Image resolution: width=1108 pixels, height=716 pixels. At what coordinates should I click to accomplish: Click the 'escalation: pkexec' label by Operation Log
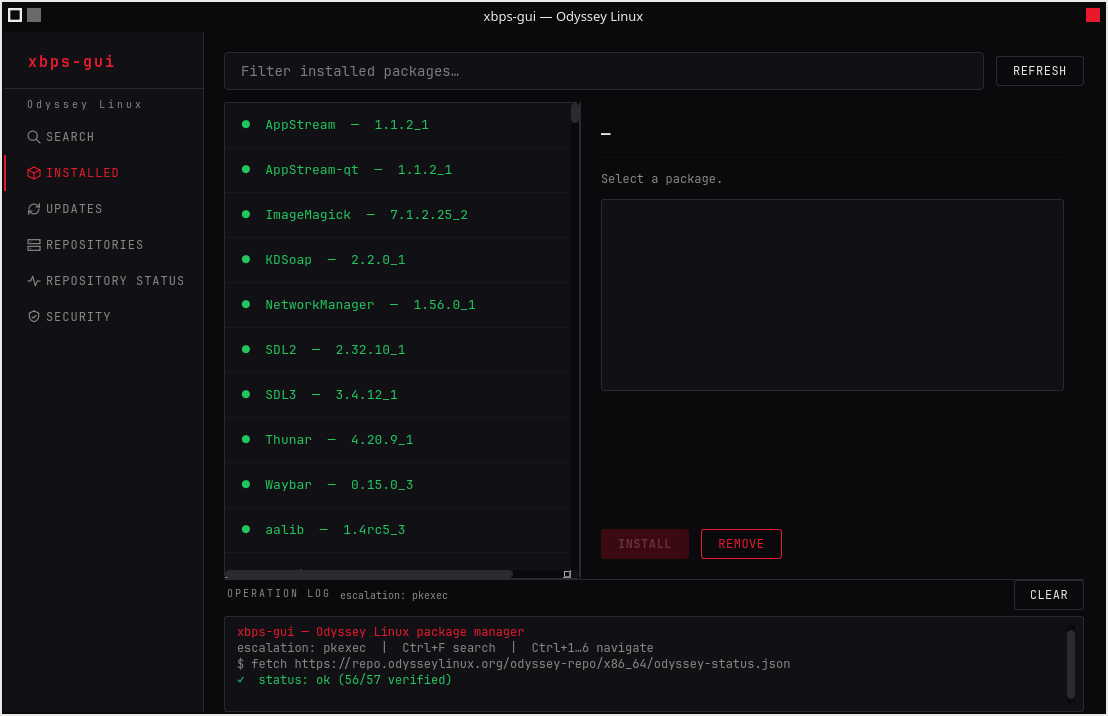point(394,595)
